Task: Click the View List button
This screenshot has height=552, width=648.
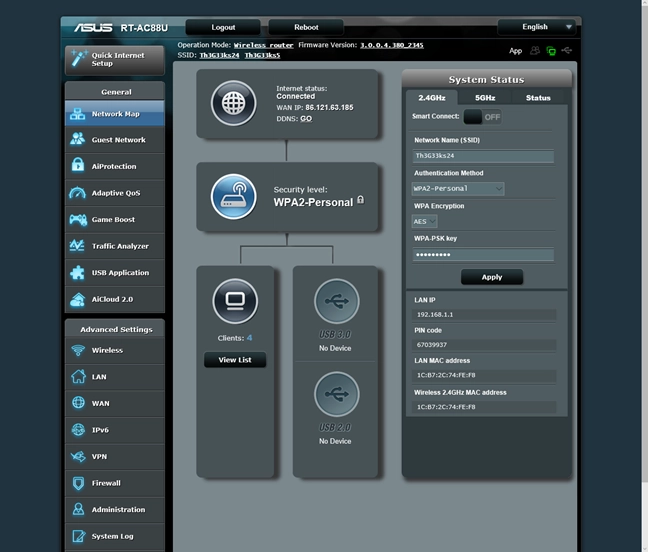Action: pyautogui.click(x=235, y=360)
